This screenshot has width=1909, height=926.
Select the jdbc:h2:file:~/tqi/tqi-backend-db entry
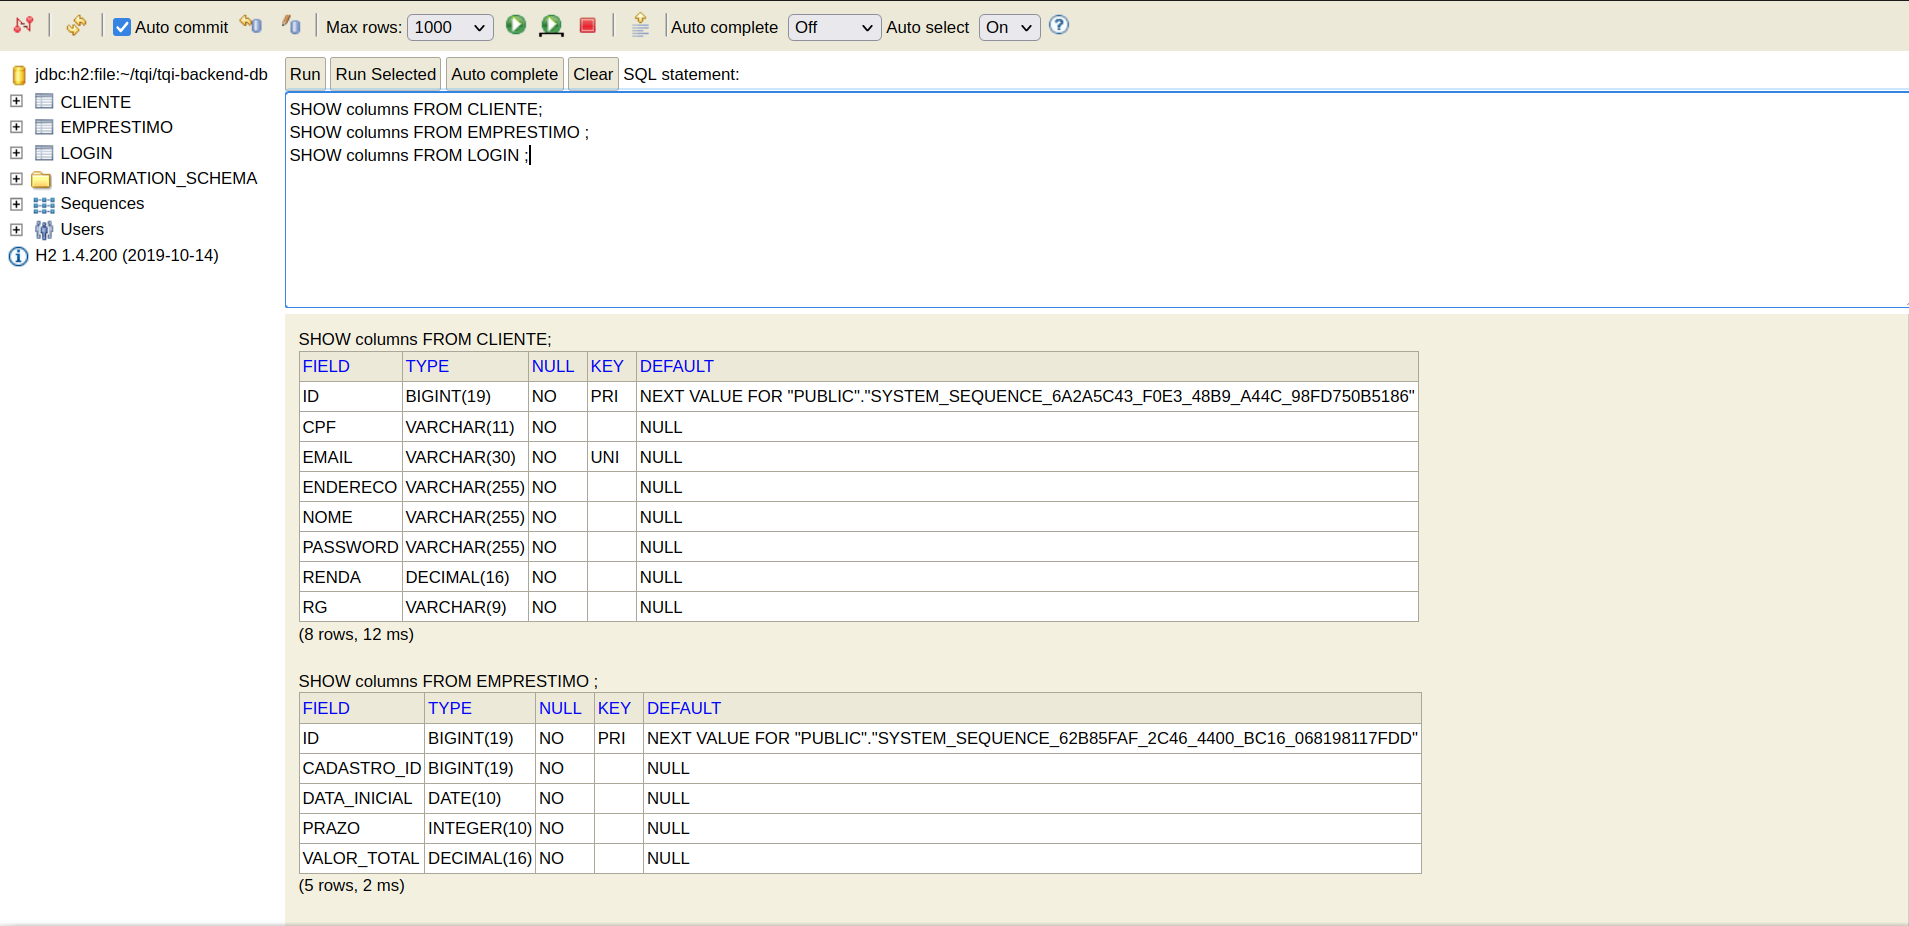pyautogui.click(x=151, y=74)
